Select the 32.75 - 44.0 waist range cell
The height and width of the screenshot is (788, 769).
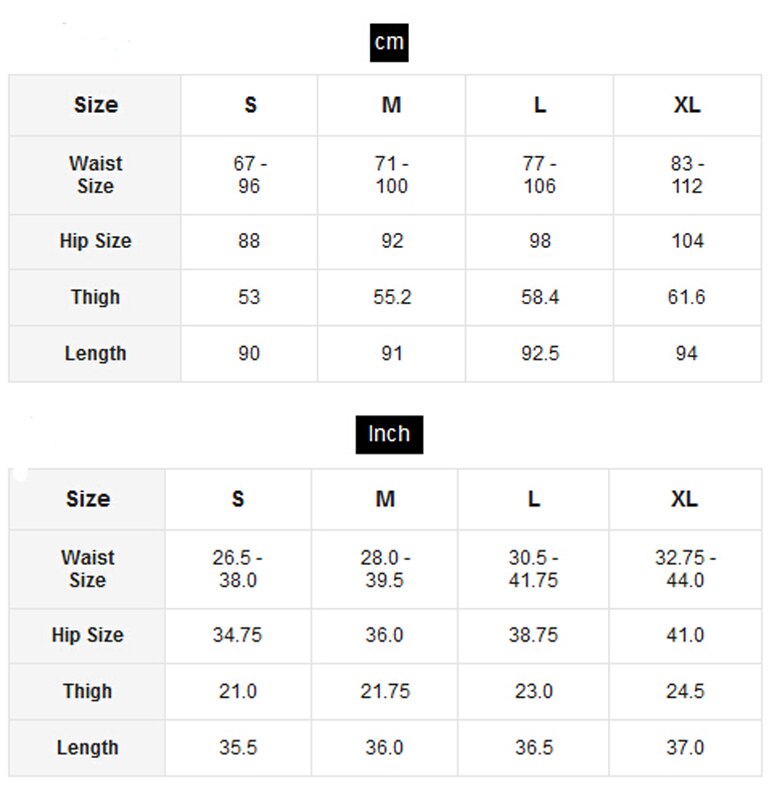pyautogui.click(x=685, y=569)
